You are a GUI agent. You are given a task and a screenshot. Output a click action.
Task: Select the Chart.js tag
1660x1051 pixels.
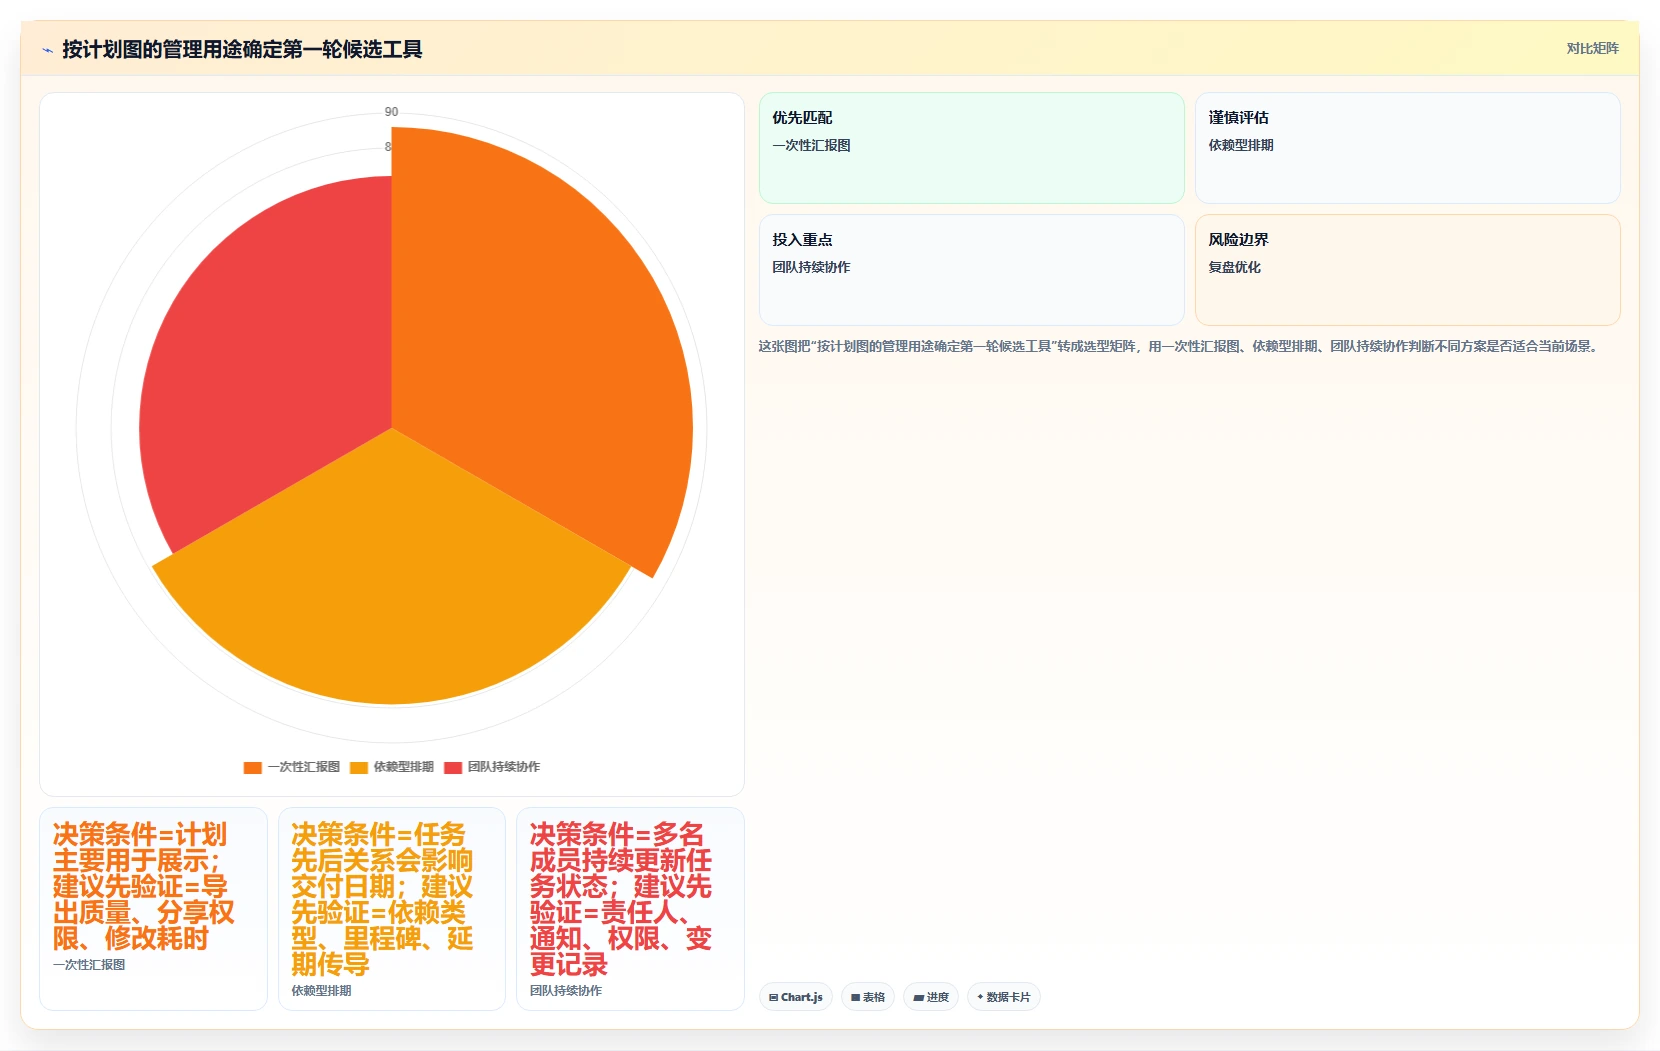796,997
